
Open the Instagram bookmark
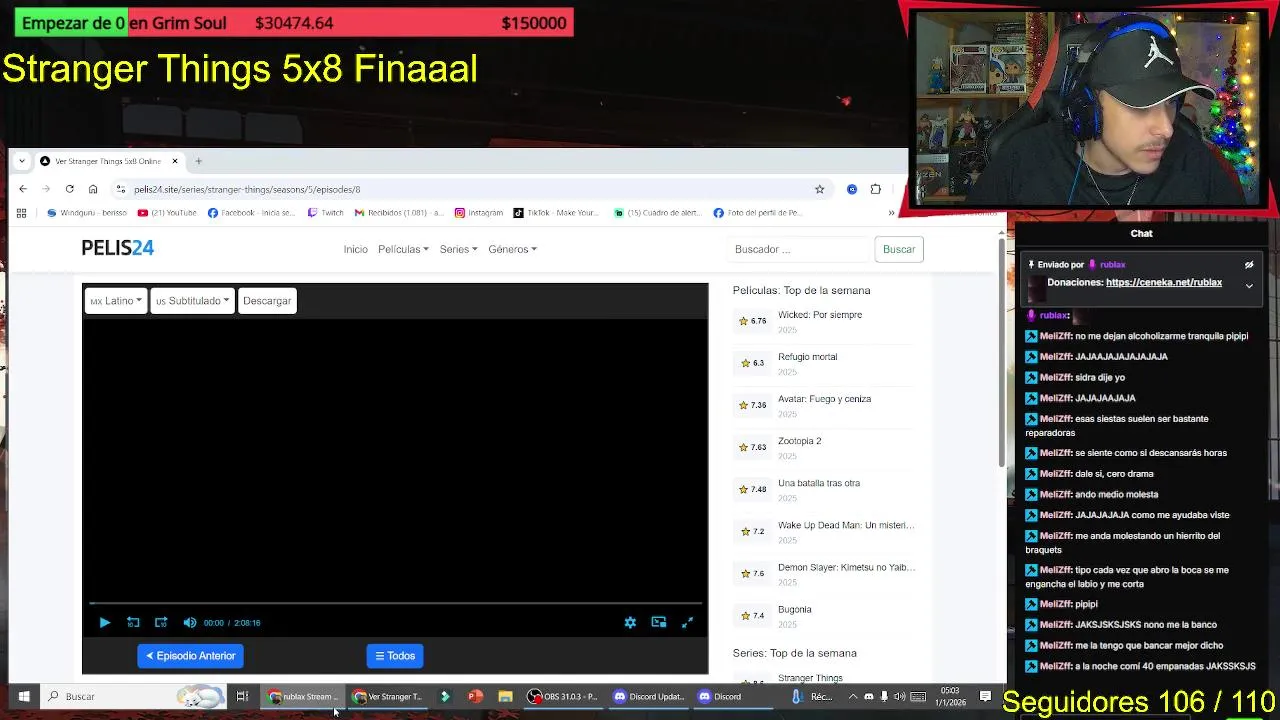coord(479,213)
